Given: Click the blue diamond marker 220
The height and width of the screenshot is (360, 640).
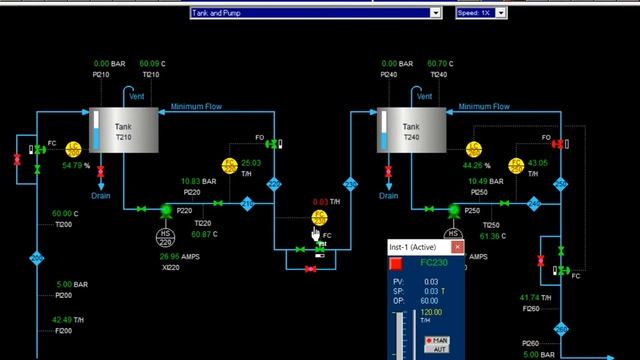Looking at the screenshot, I should [274, 184].
